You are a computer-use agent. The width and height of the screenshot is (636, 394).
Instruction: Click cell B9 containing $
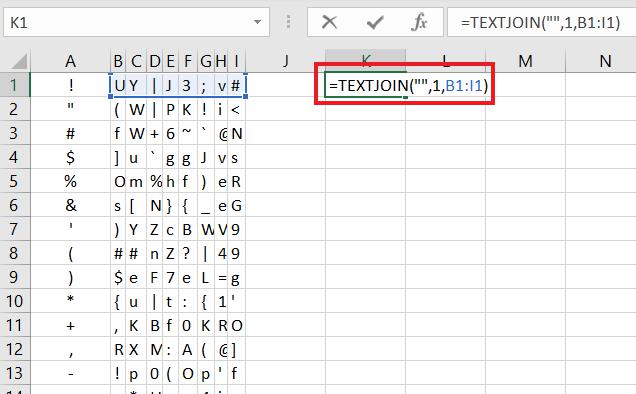118,277
